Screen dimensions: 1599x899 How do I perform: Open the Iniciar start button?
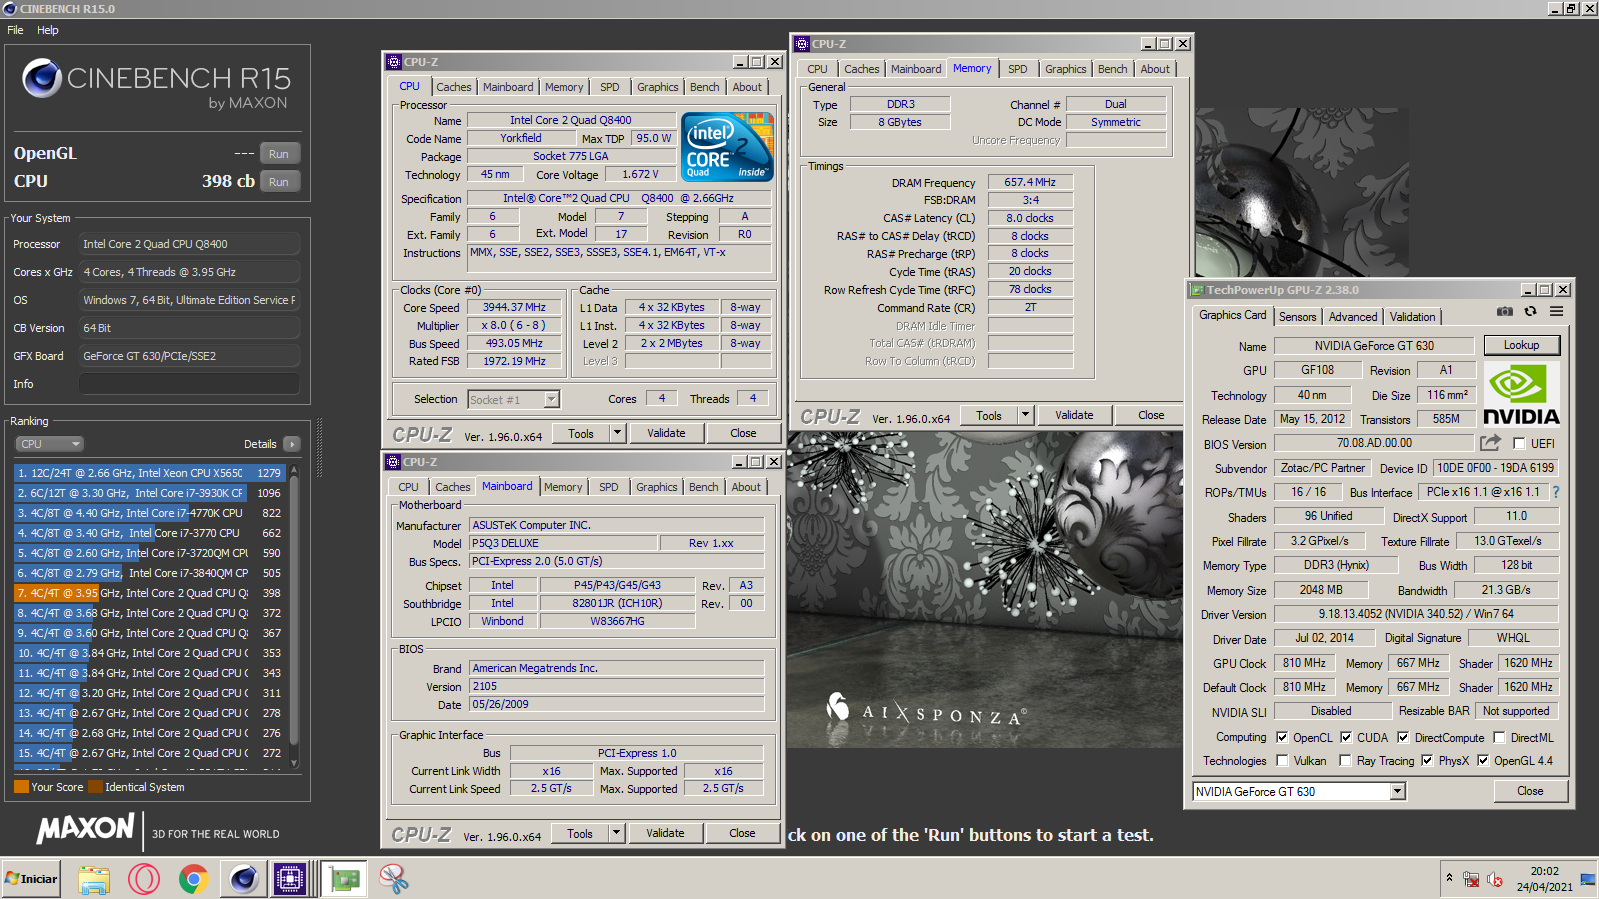32,879
